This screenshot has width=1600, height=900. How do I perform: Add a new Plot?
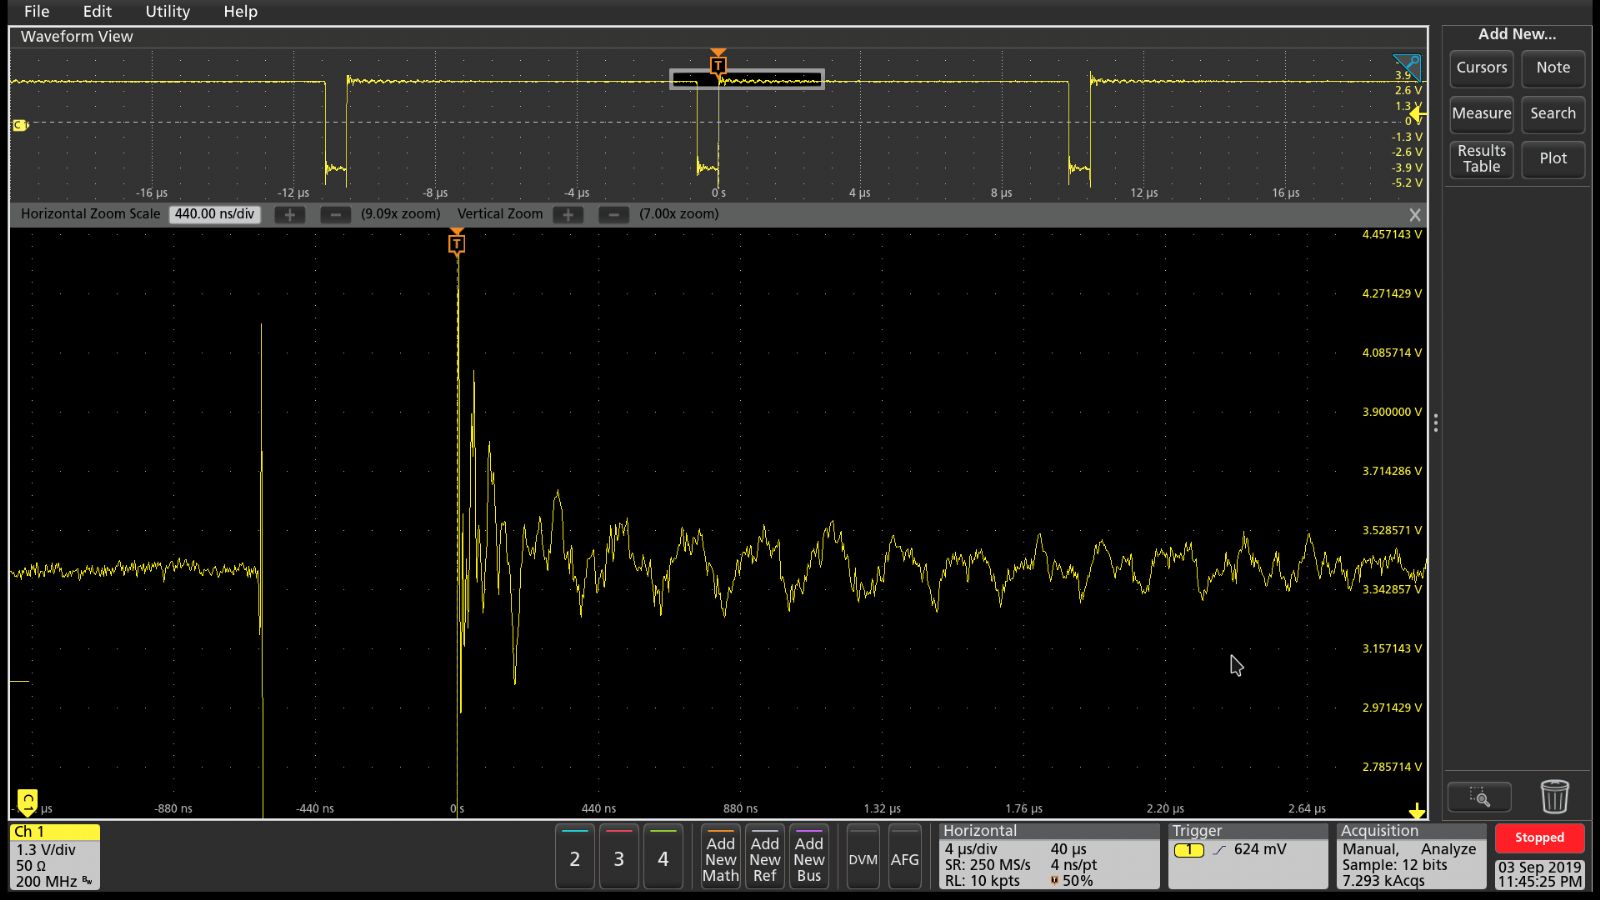coord(1553,159)
